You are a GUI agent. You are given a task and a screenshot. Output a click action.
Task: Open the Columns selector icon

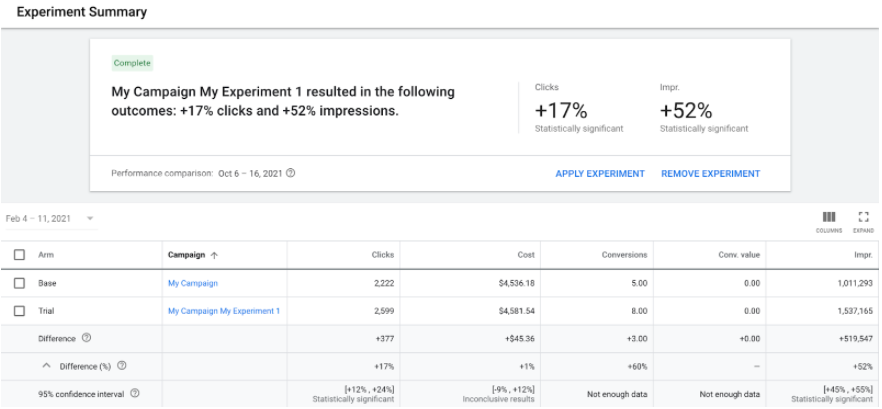pos(829,217)
